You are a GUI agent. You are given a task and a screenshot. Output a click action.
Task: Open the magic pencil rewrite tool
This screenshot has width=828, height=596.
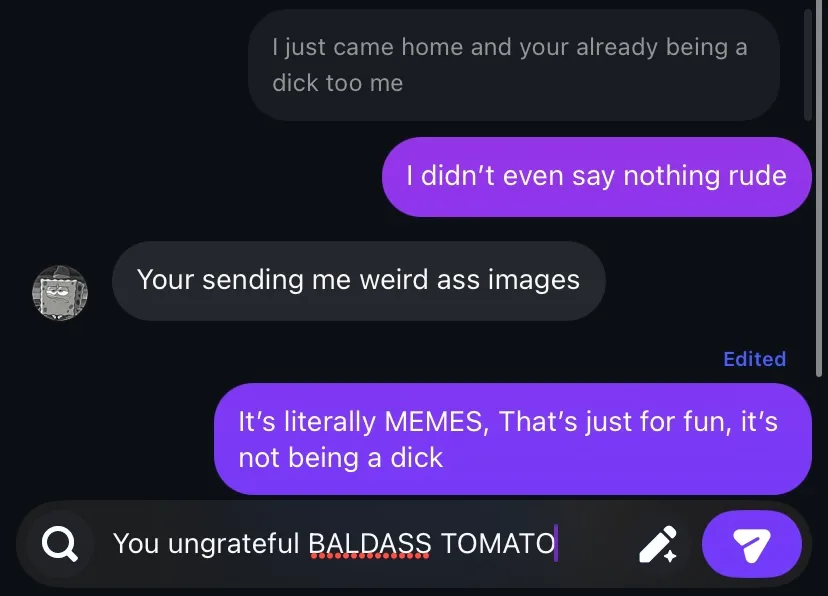658,544
